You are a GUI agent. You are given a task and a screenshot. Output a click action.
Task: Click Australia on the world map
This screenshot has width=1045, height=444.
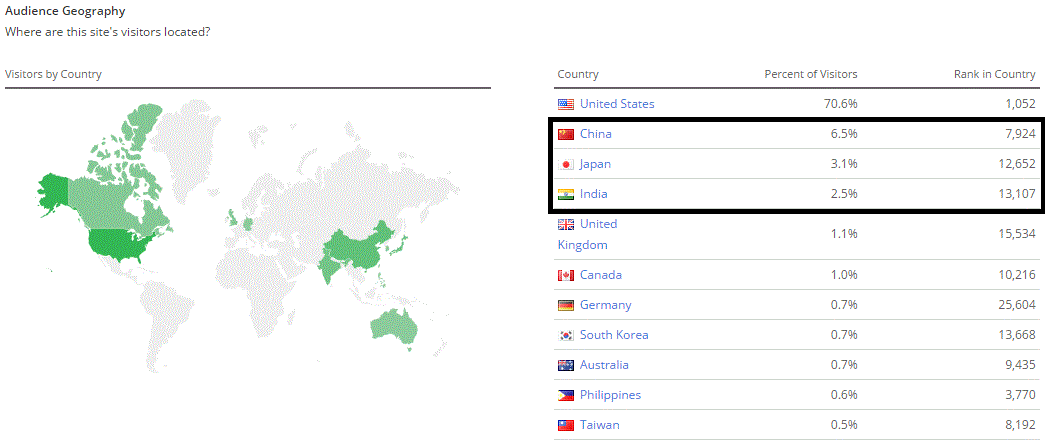(395, 322)
